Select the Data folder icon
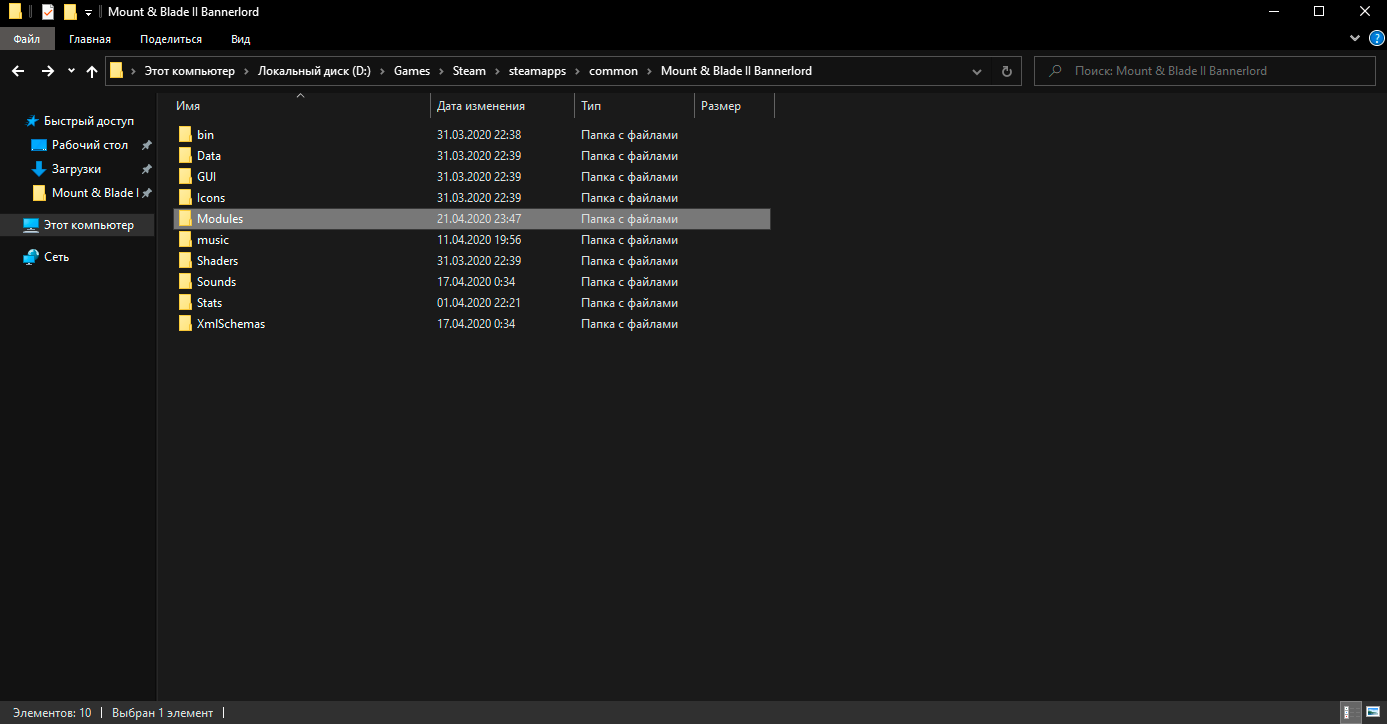1387x724 pixels. [185, 155]
